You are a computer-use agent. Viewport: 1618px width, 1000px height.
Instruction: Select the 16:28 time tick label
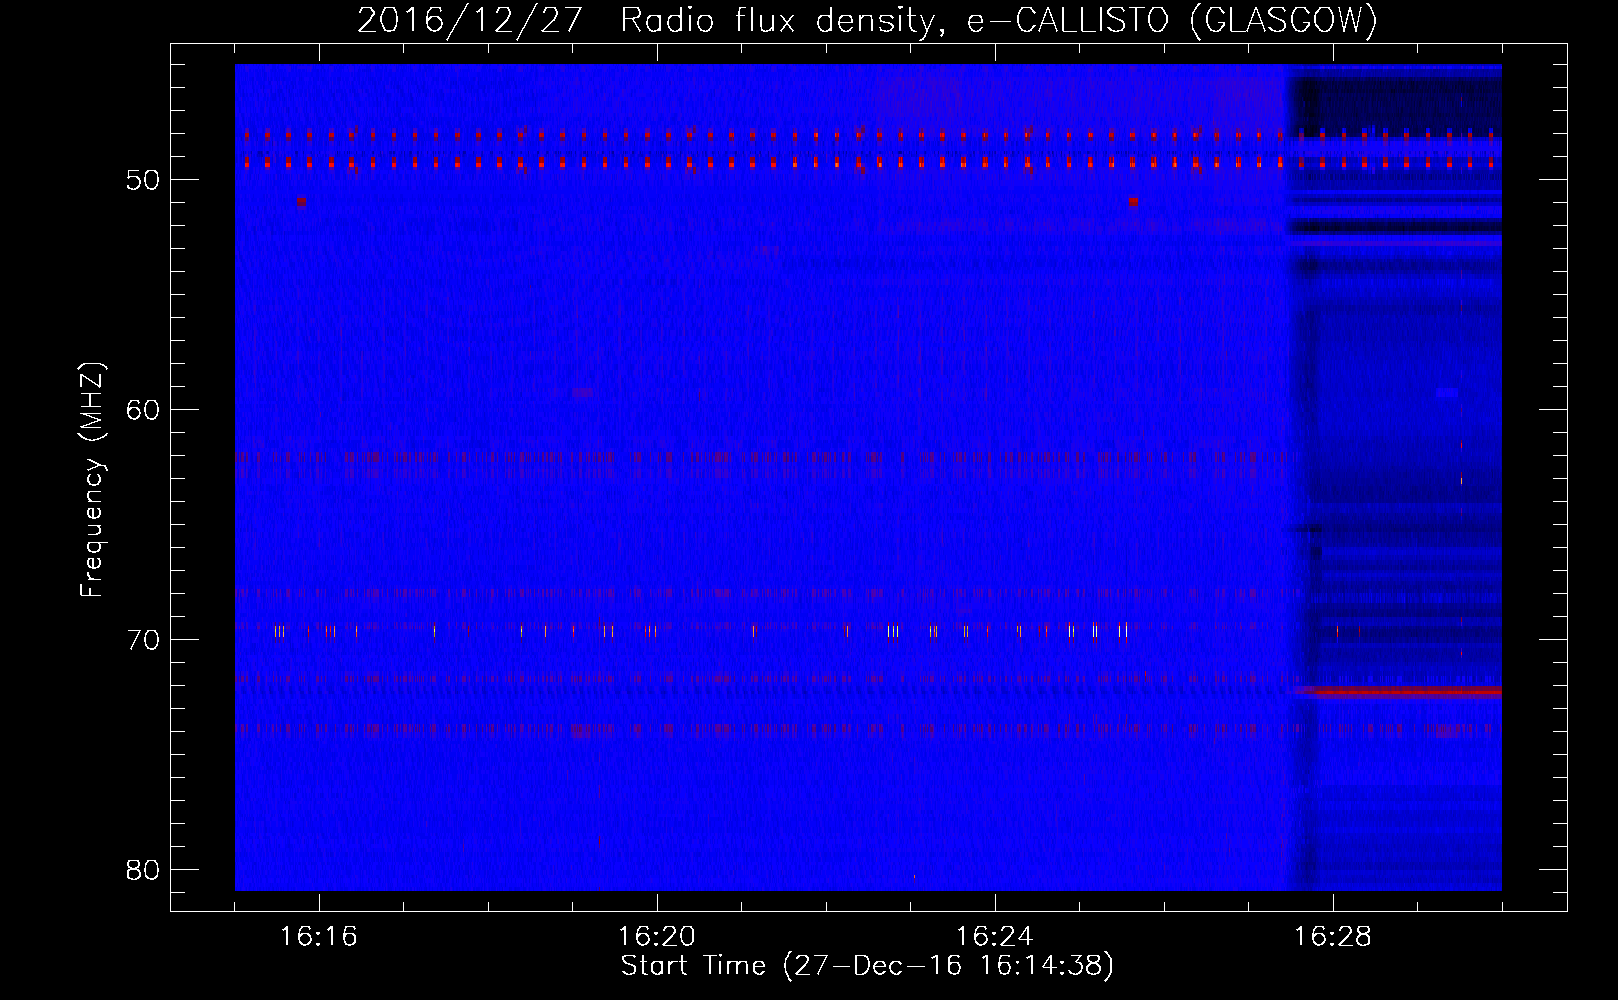coord(1333,937)
